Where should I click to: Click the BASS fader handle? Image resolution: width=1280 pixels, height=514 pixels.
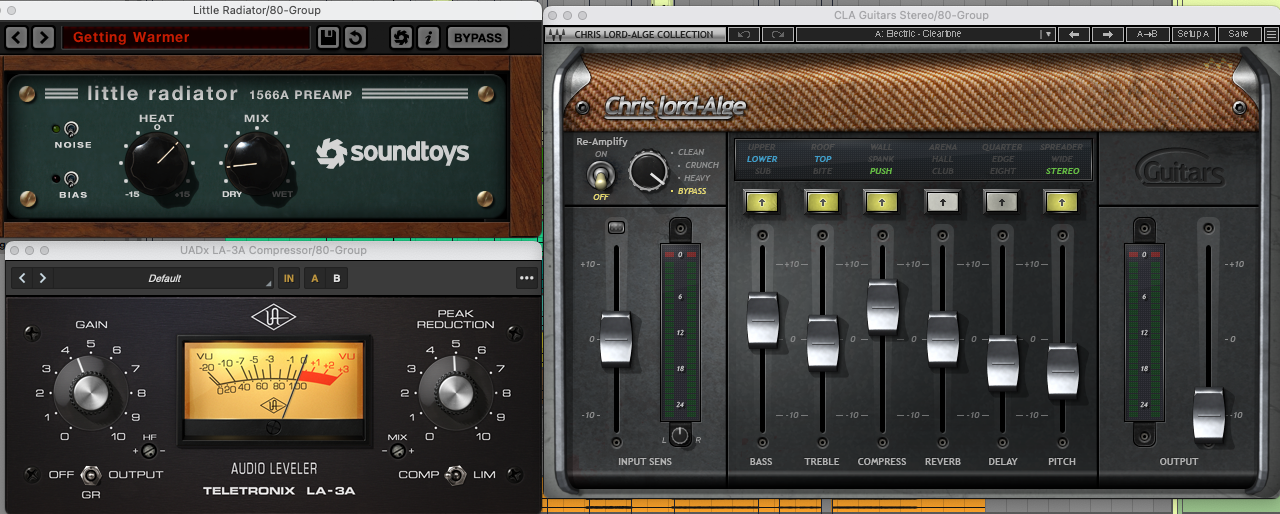(x=762, y=319)
